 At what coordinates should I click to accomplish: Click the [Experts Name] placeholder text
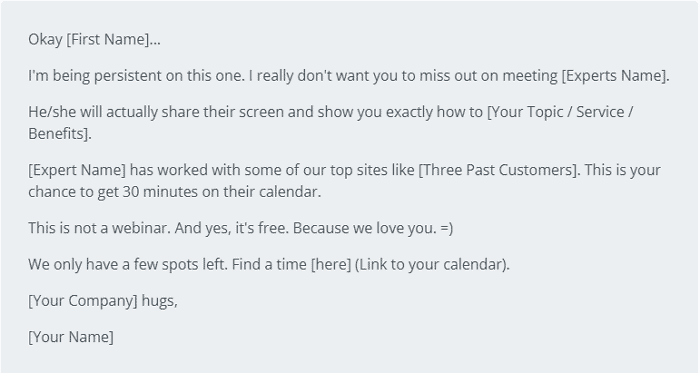tap(614, 76)
